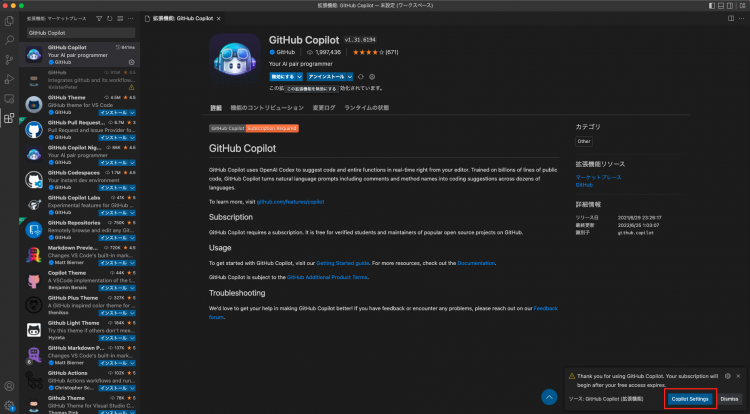
Task: Select the GitHub Copilot editor tab
Action: pos(183,19)
